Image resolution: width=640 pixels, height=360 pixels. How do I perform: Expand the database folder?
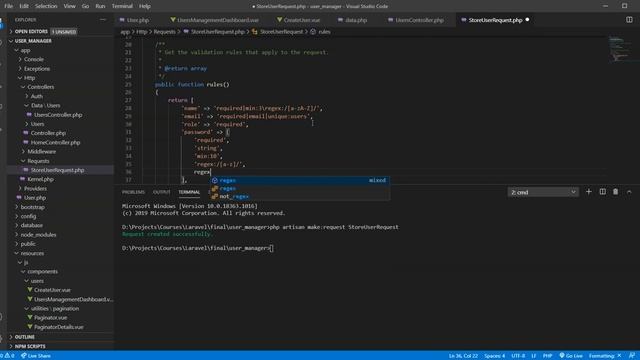[60, 225]
